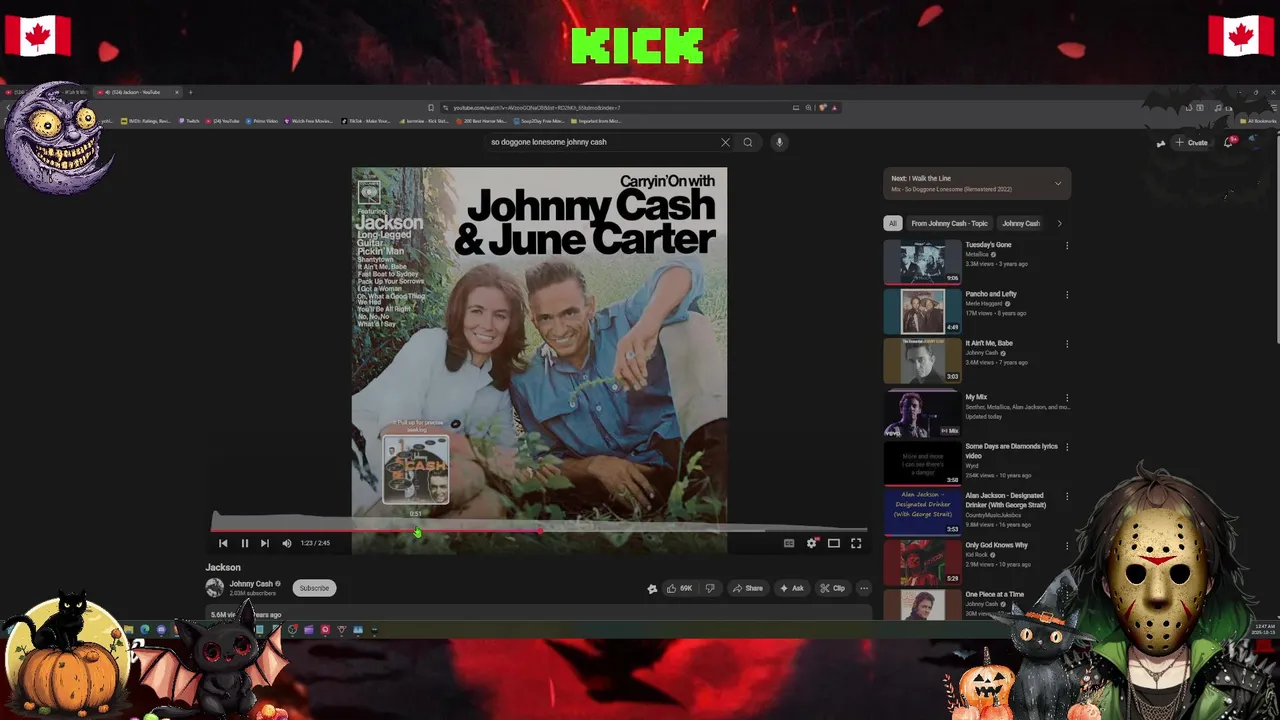The width and height of the screenshot is (1280, 720).
Task: Open the player settings gear
Action: coord(812,543)
